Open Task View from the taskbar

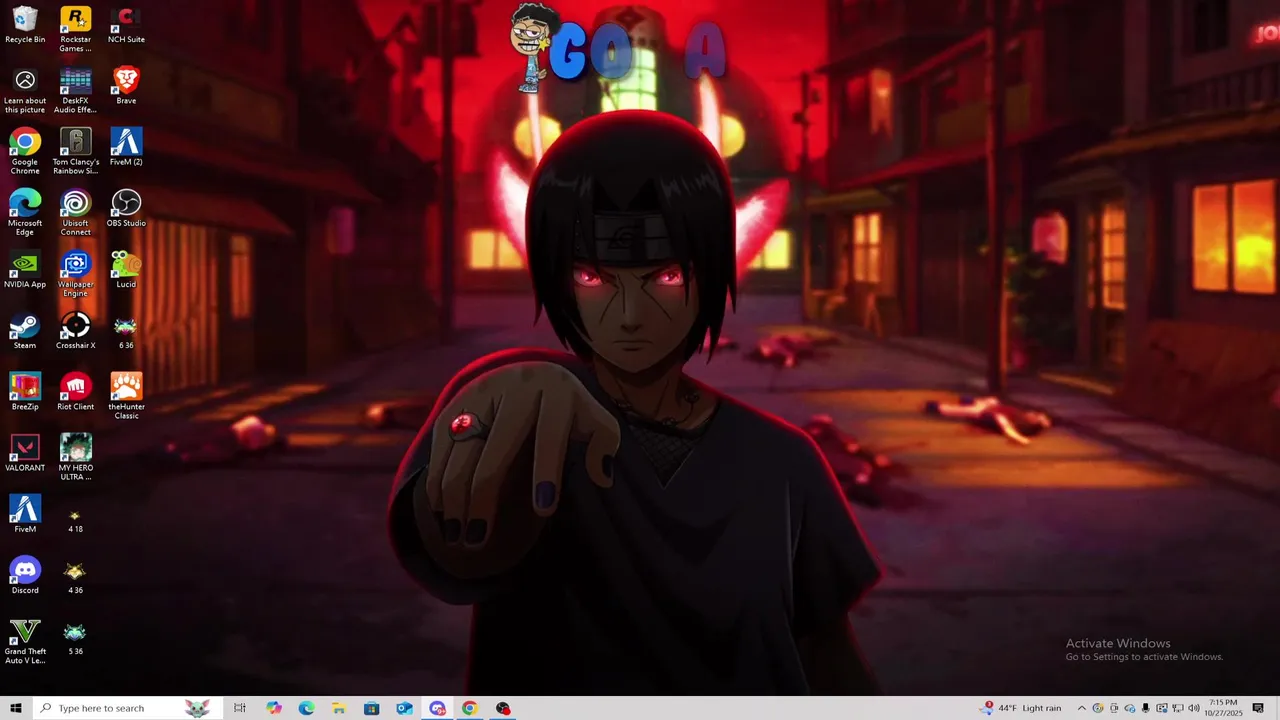coord(240,708)
